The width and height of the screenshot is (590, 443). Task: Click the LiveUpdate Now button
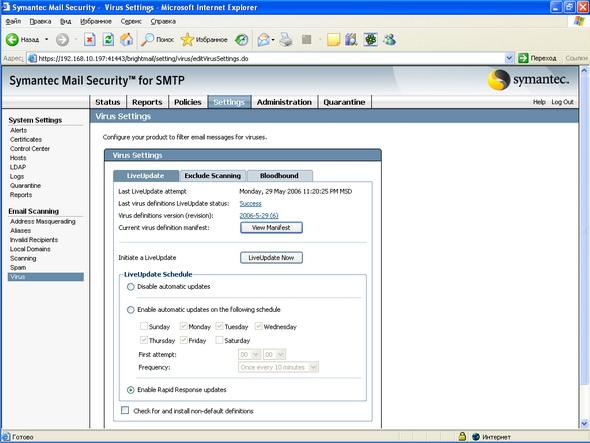tap(271, 258)
